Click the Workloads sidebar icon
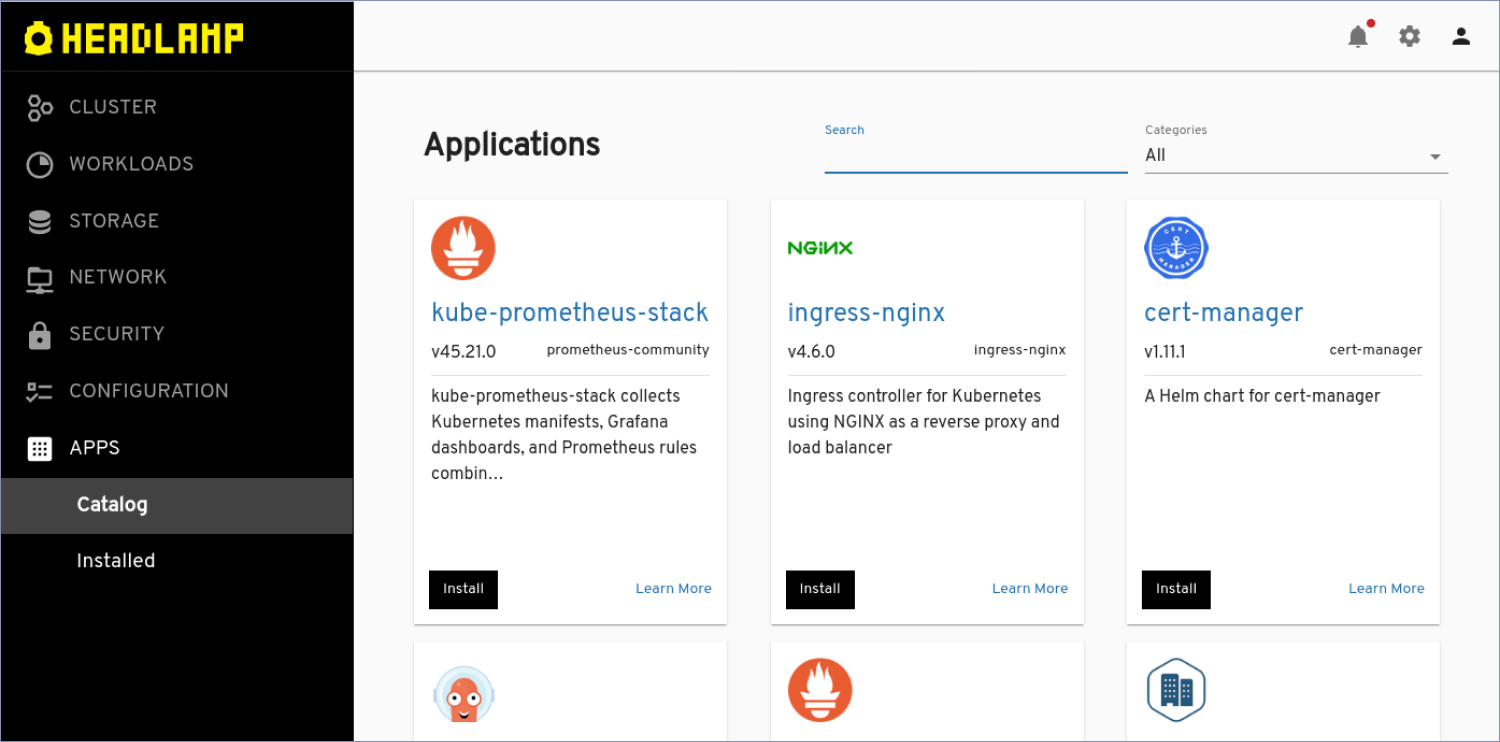Image resolution: width=1500 pixels, height=742 pixels. coord(40,164)
